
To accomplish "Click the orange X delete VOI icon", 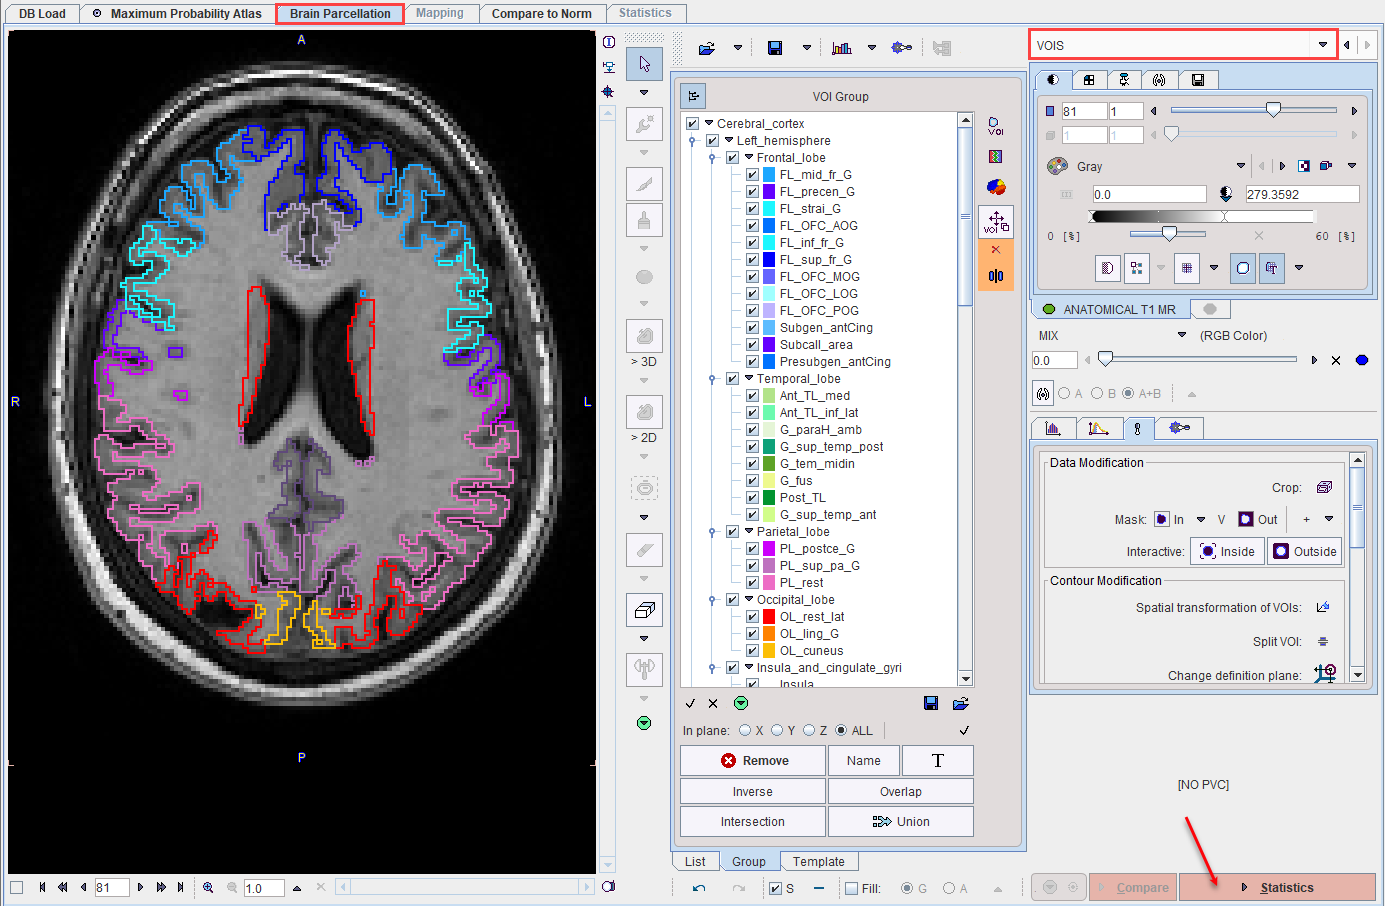I will [x=996, y=249].
